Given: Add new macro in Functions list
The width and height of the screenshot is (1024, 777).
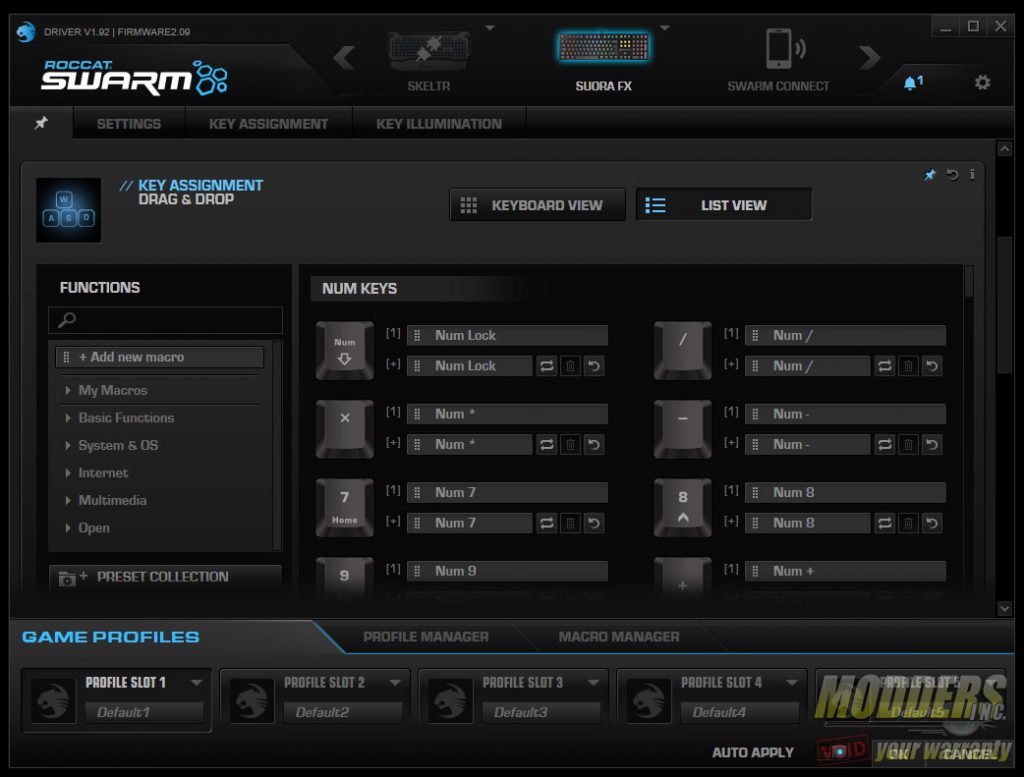Looking at the screenshot, I should [x=160, y=357].
